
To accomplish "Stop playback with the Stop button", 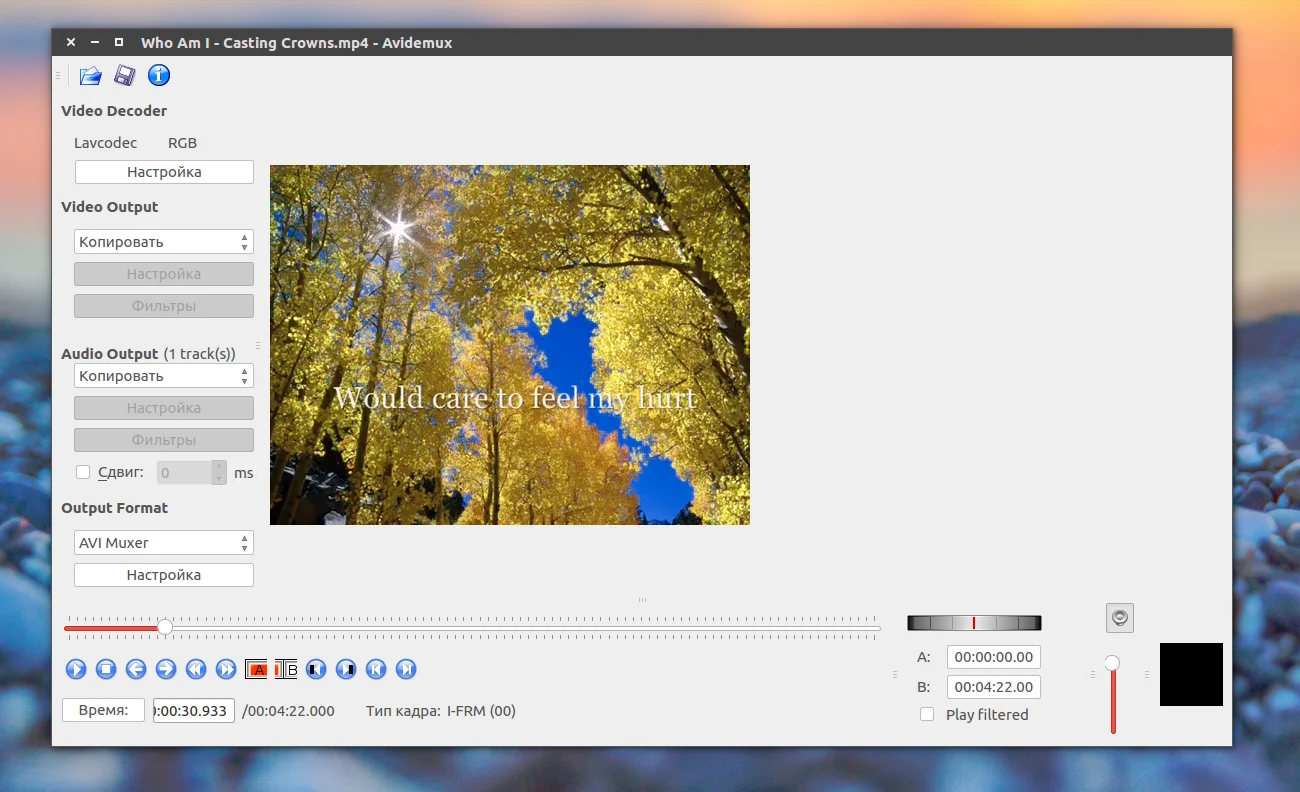I will 106,669.
